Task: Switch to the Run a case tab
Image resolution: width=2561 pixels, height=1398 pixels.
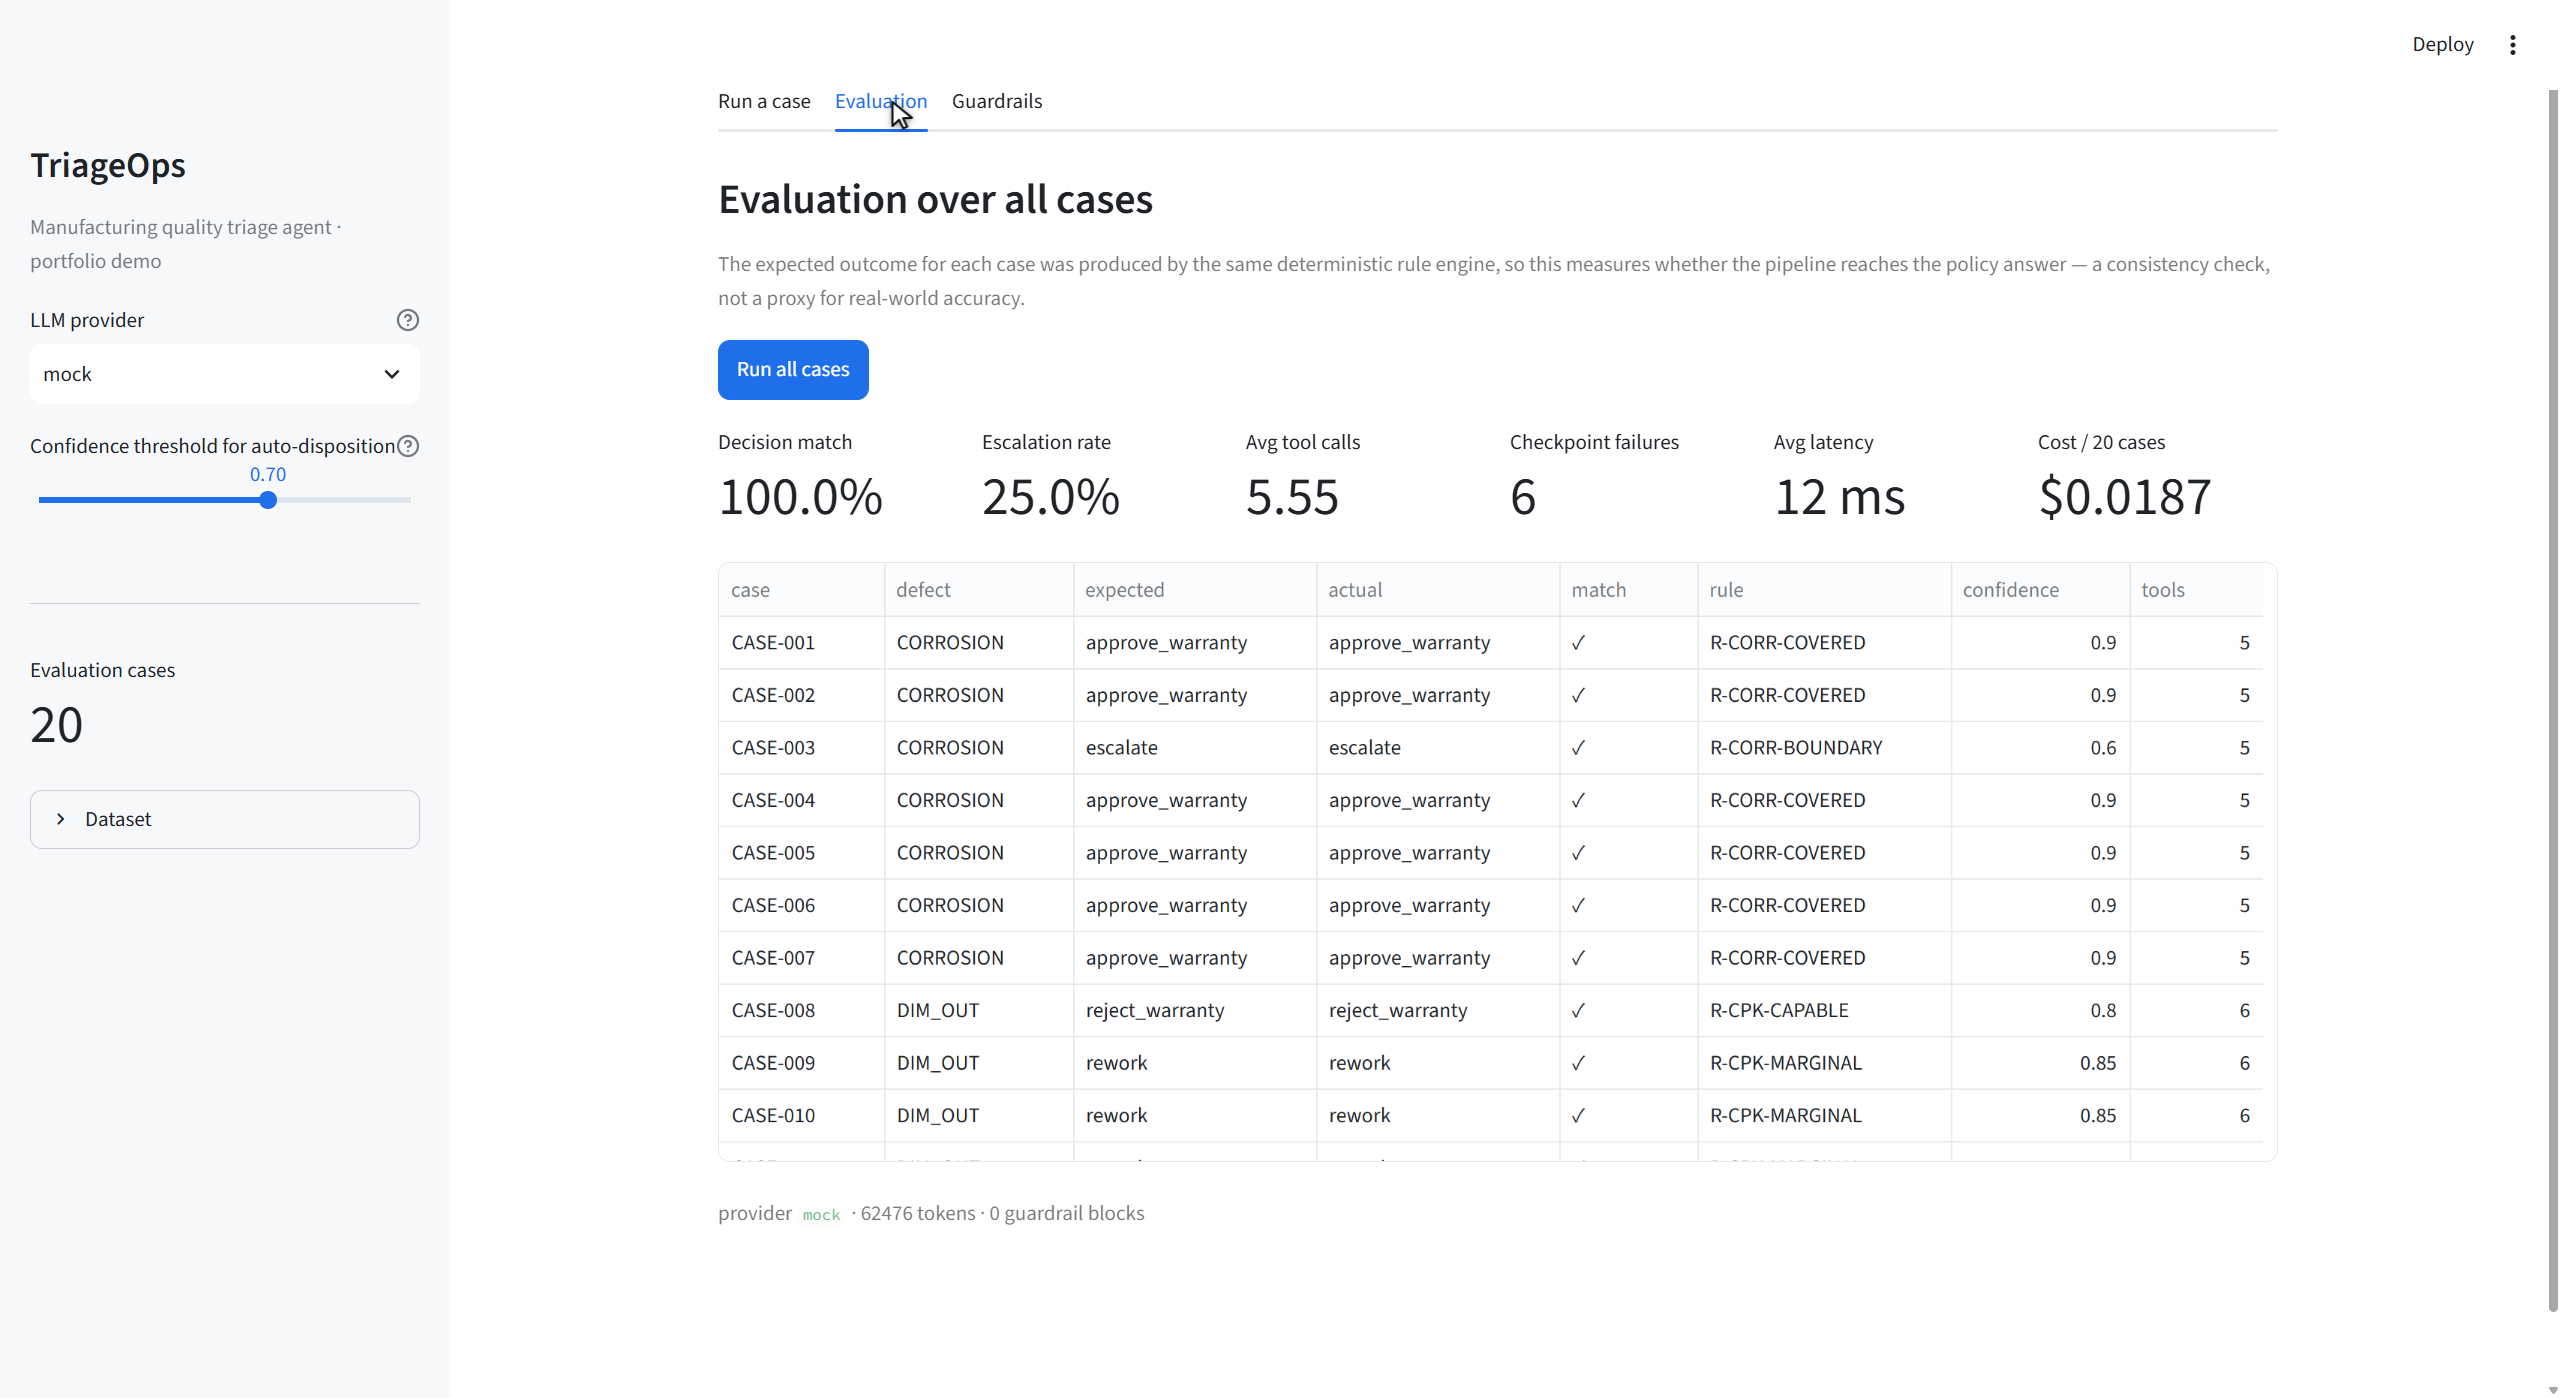Action: click(x=764, y=101)
